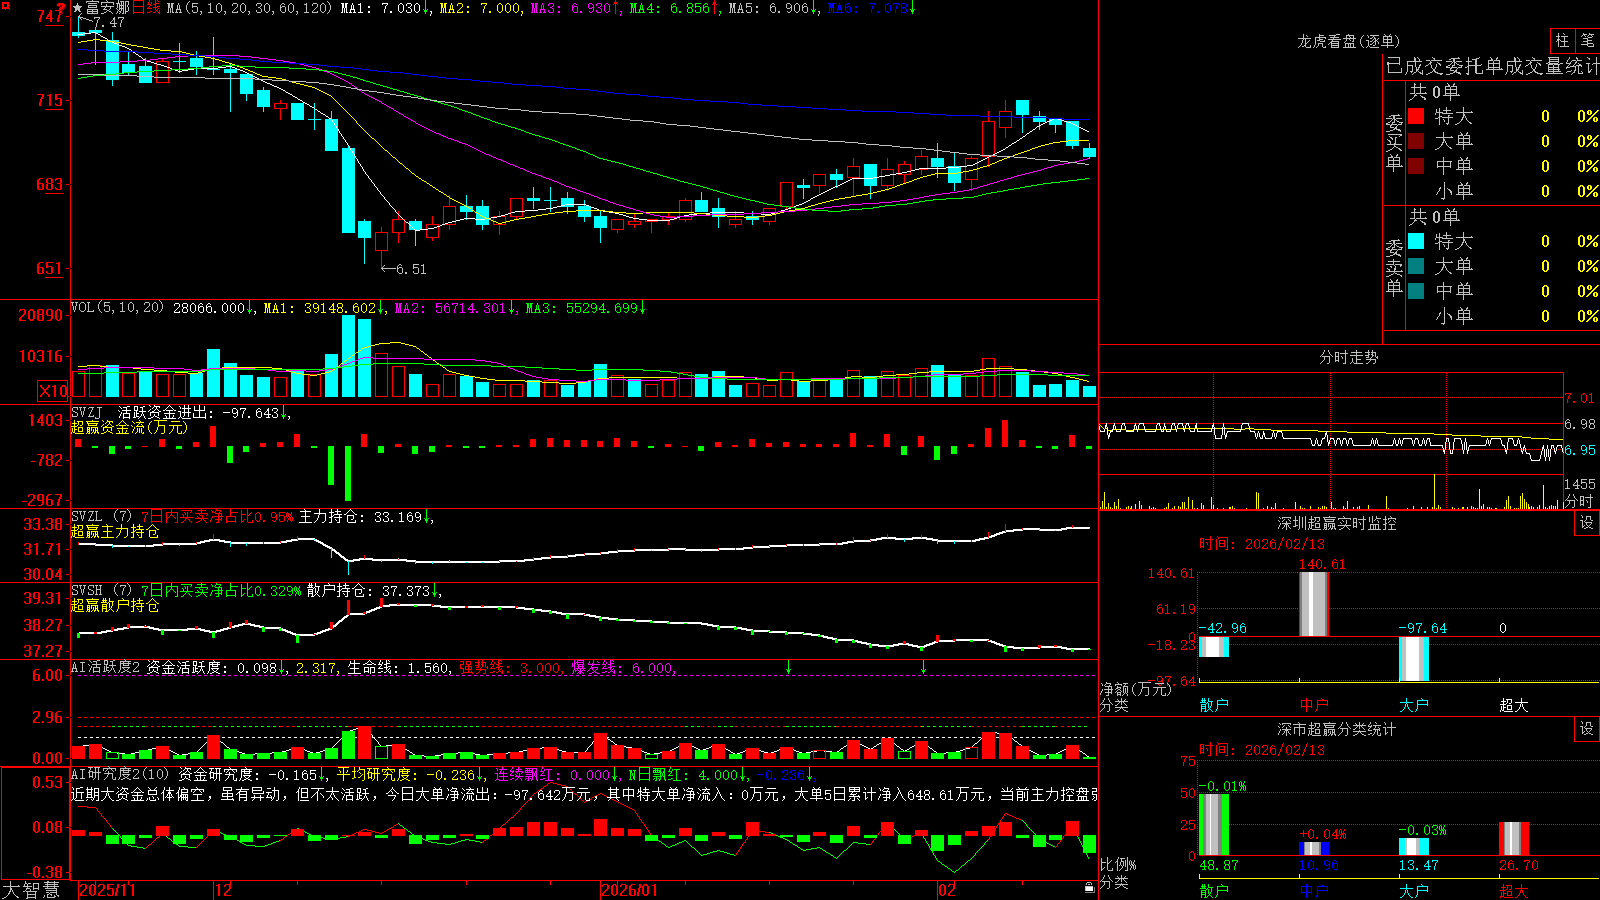Image resolution: width=1600 pixels, height=900 pixels.
Task: Click the 爆发线: 6.000 label
Action: (x=622, y=667)
